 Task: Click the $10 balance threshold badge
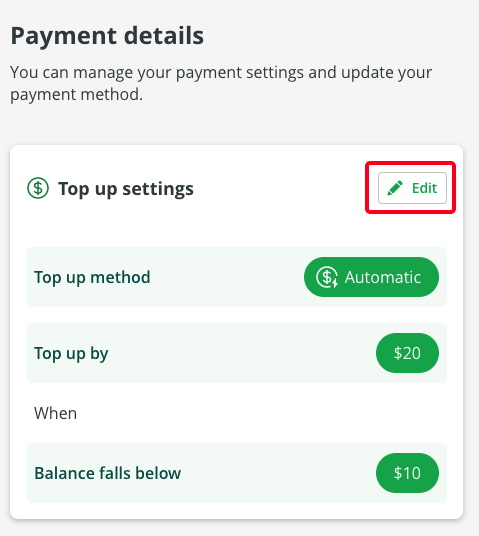tap(407, 473)
